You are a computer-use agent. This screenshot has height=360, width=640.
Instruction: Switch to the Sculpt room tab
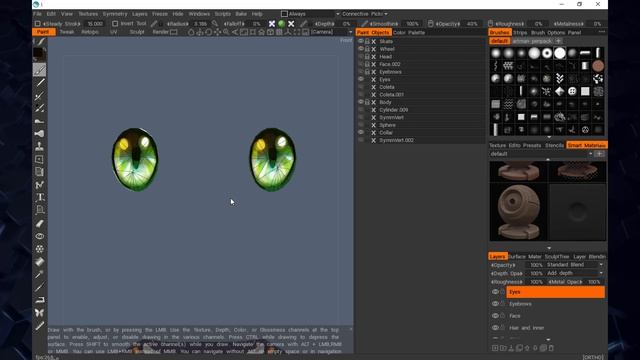[137, 32]
